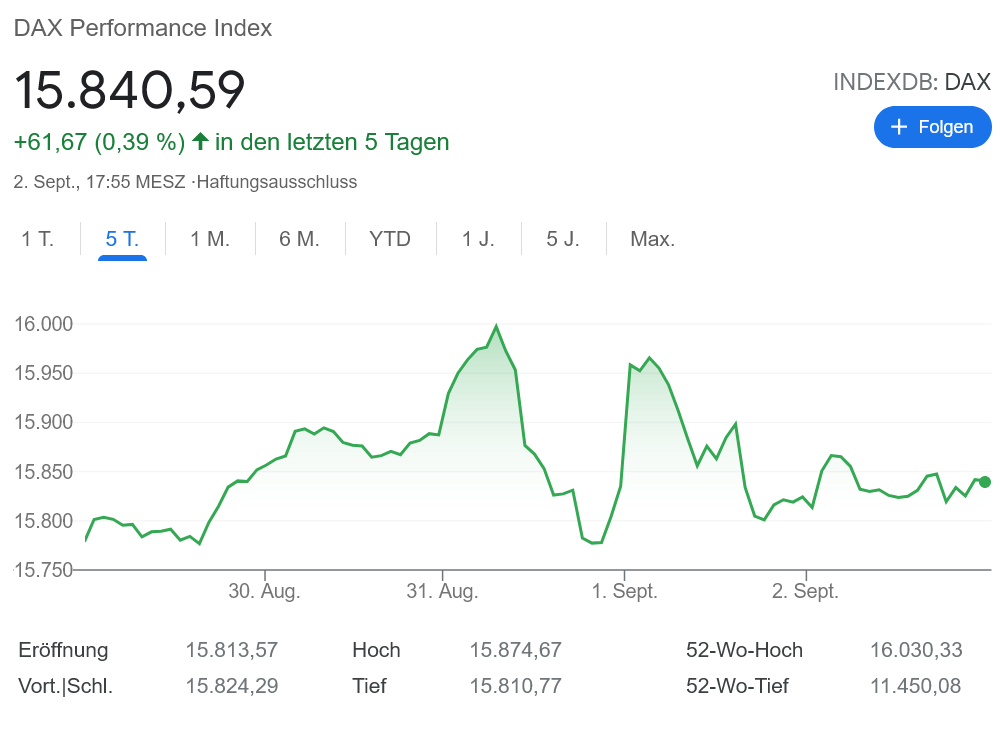Open the 1 J. chart view
This screenshot has height=729, width=1000.
tap(478, 239)
